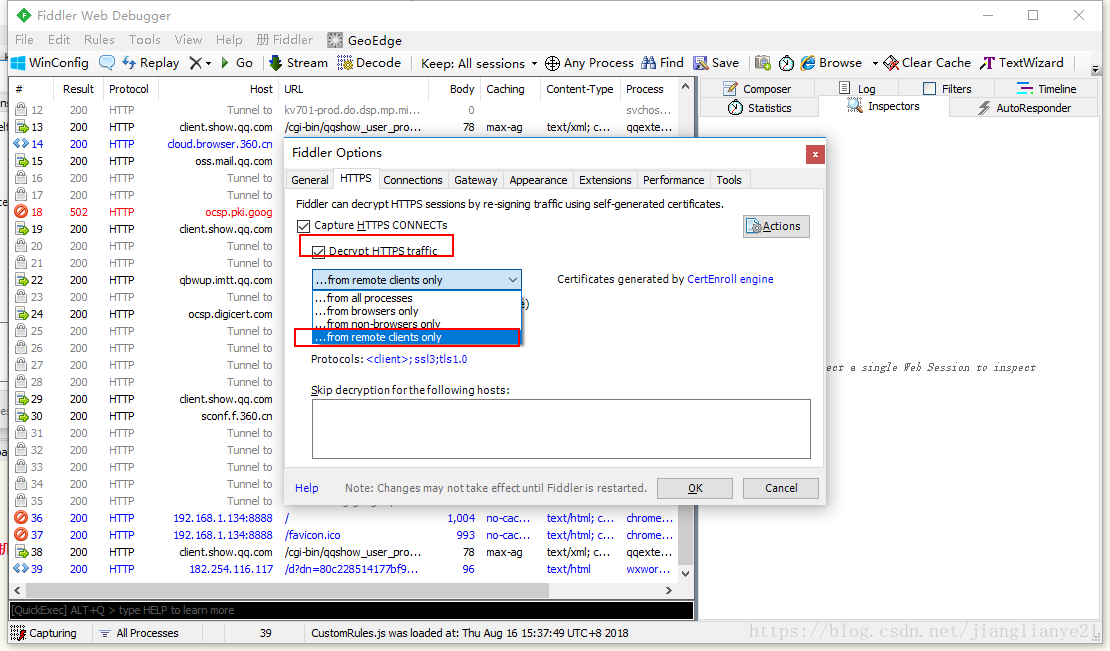Open the Connections options tab
The width and height of the screenshot is (1110, 651).
[413, 180]
